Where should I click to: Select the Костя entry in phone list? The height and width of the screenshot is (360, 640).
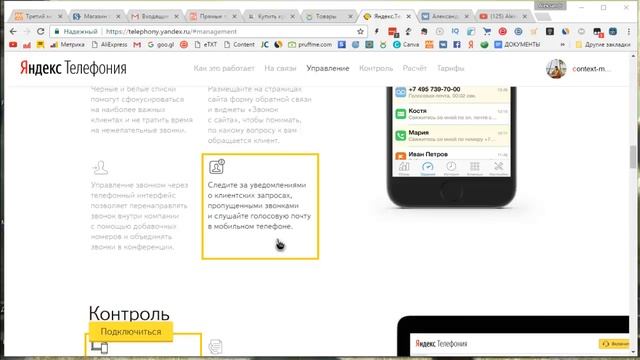coord(451,114)
